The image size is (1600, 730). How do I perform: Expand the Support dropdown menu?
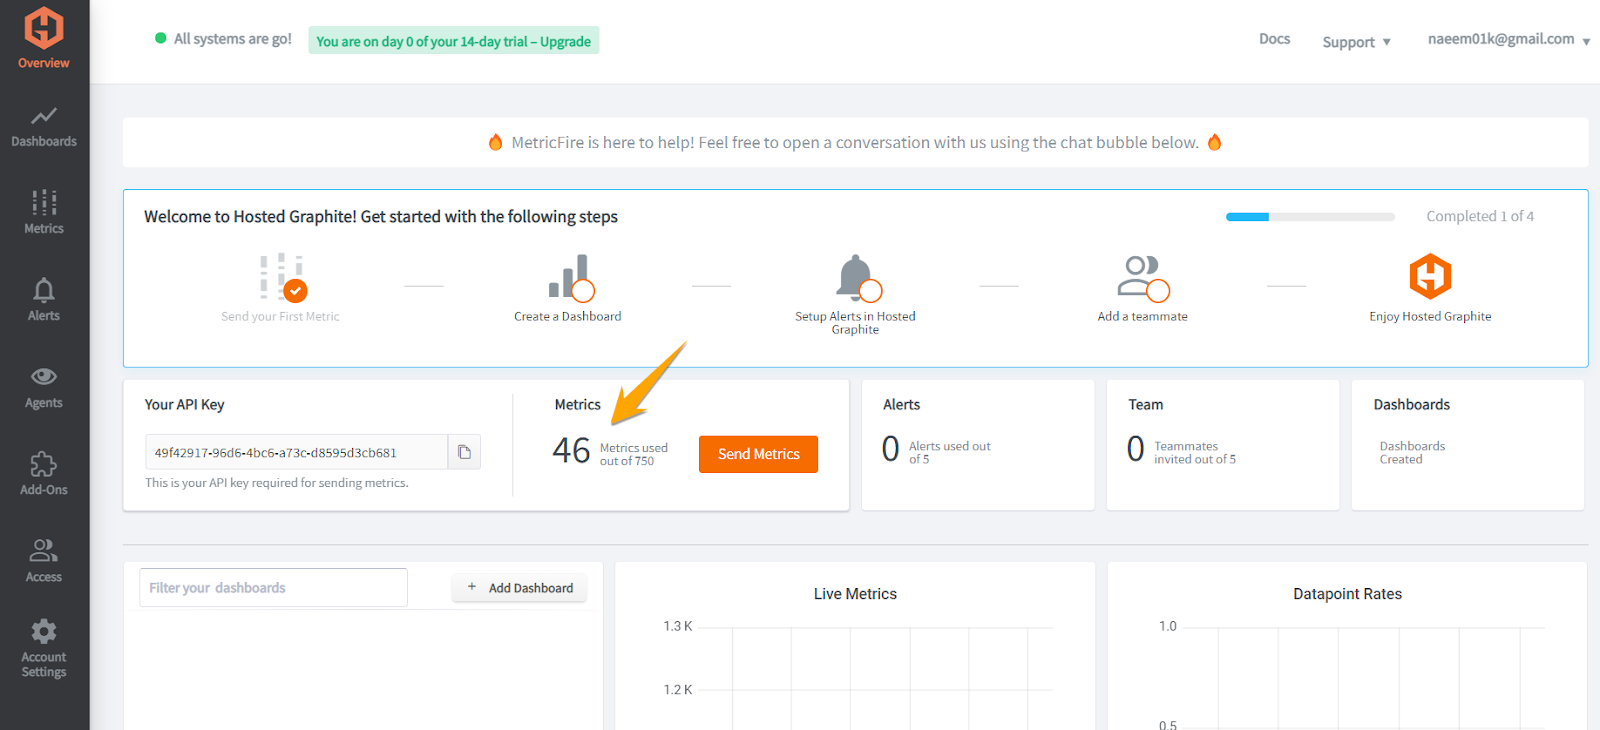1356,42
